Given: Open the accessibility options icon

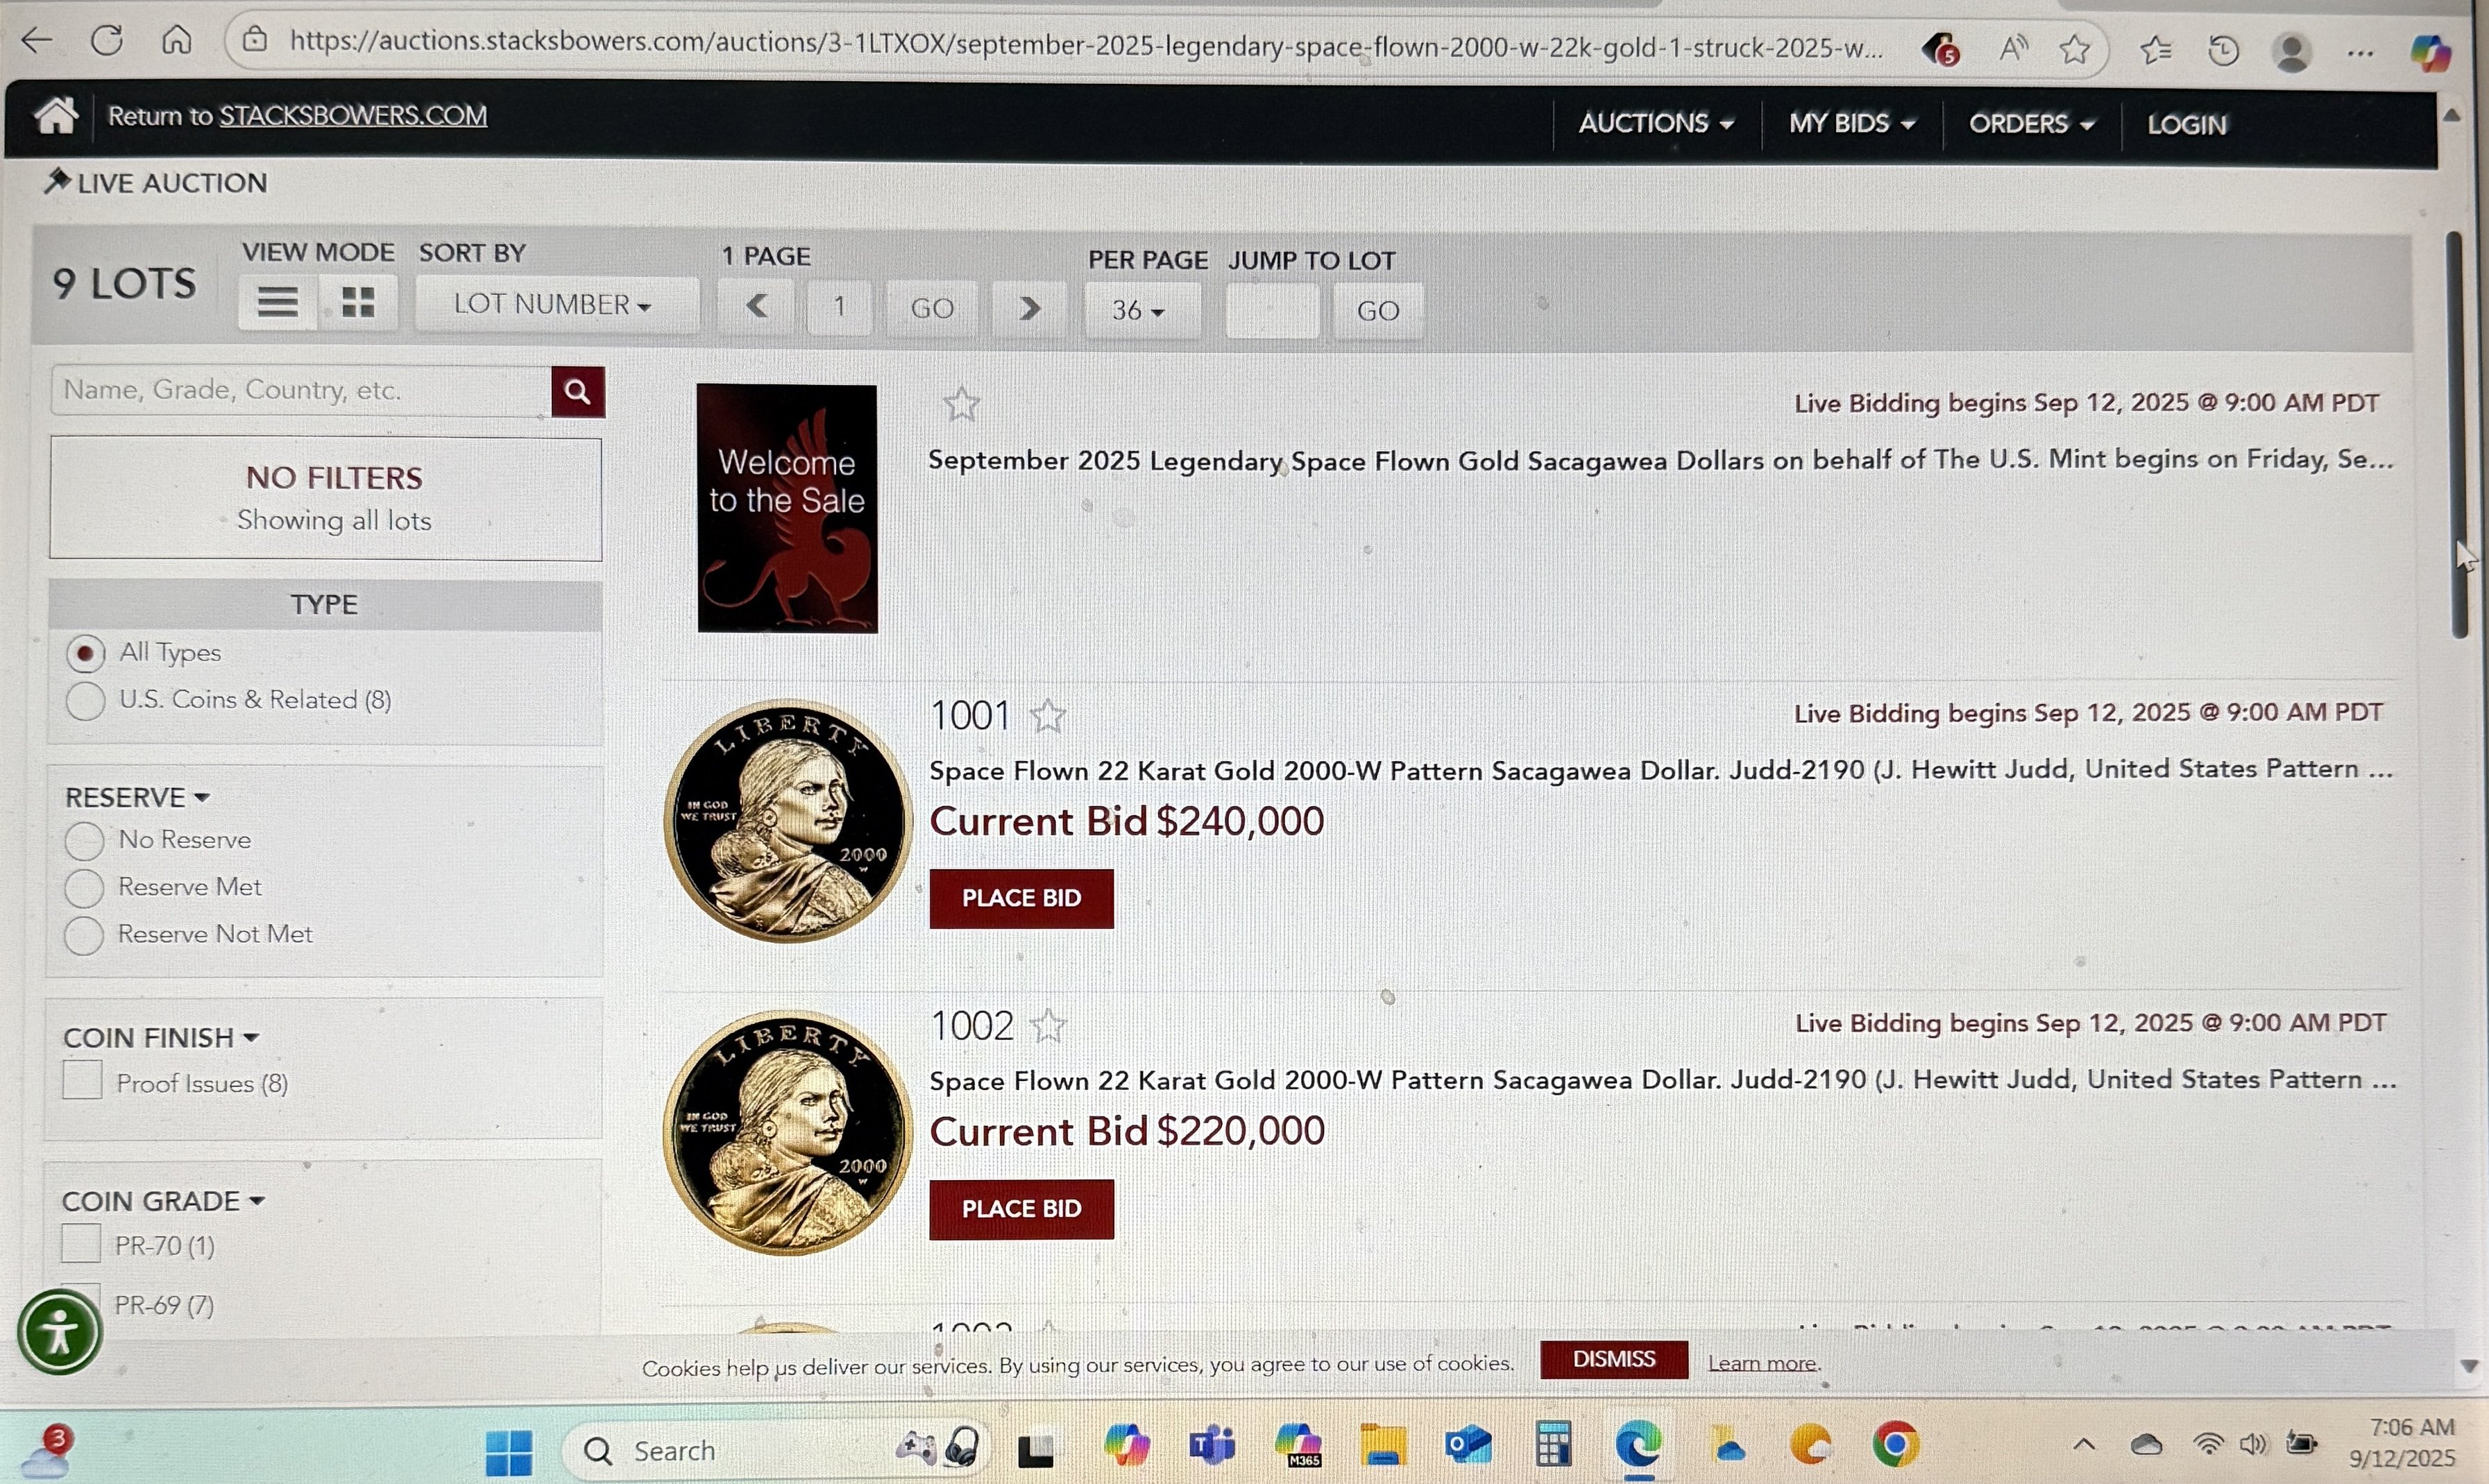Looking at the screenshot, I should (59, 1332).
